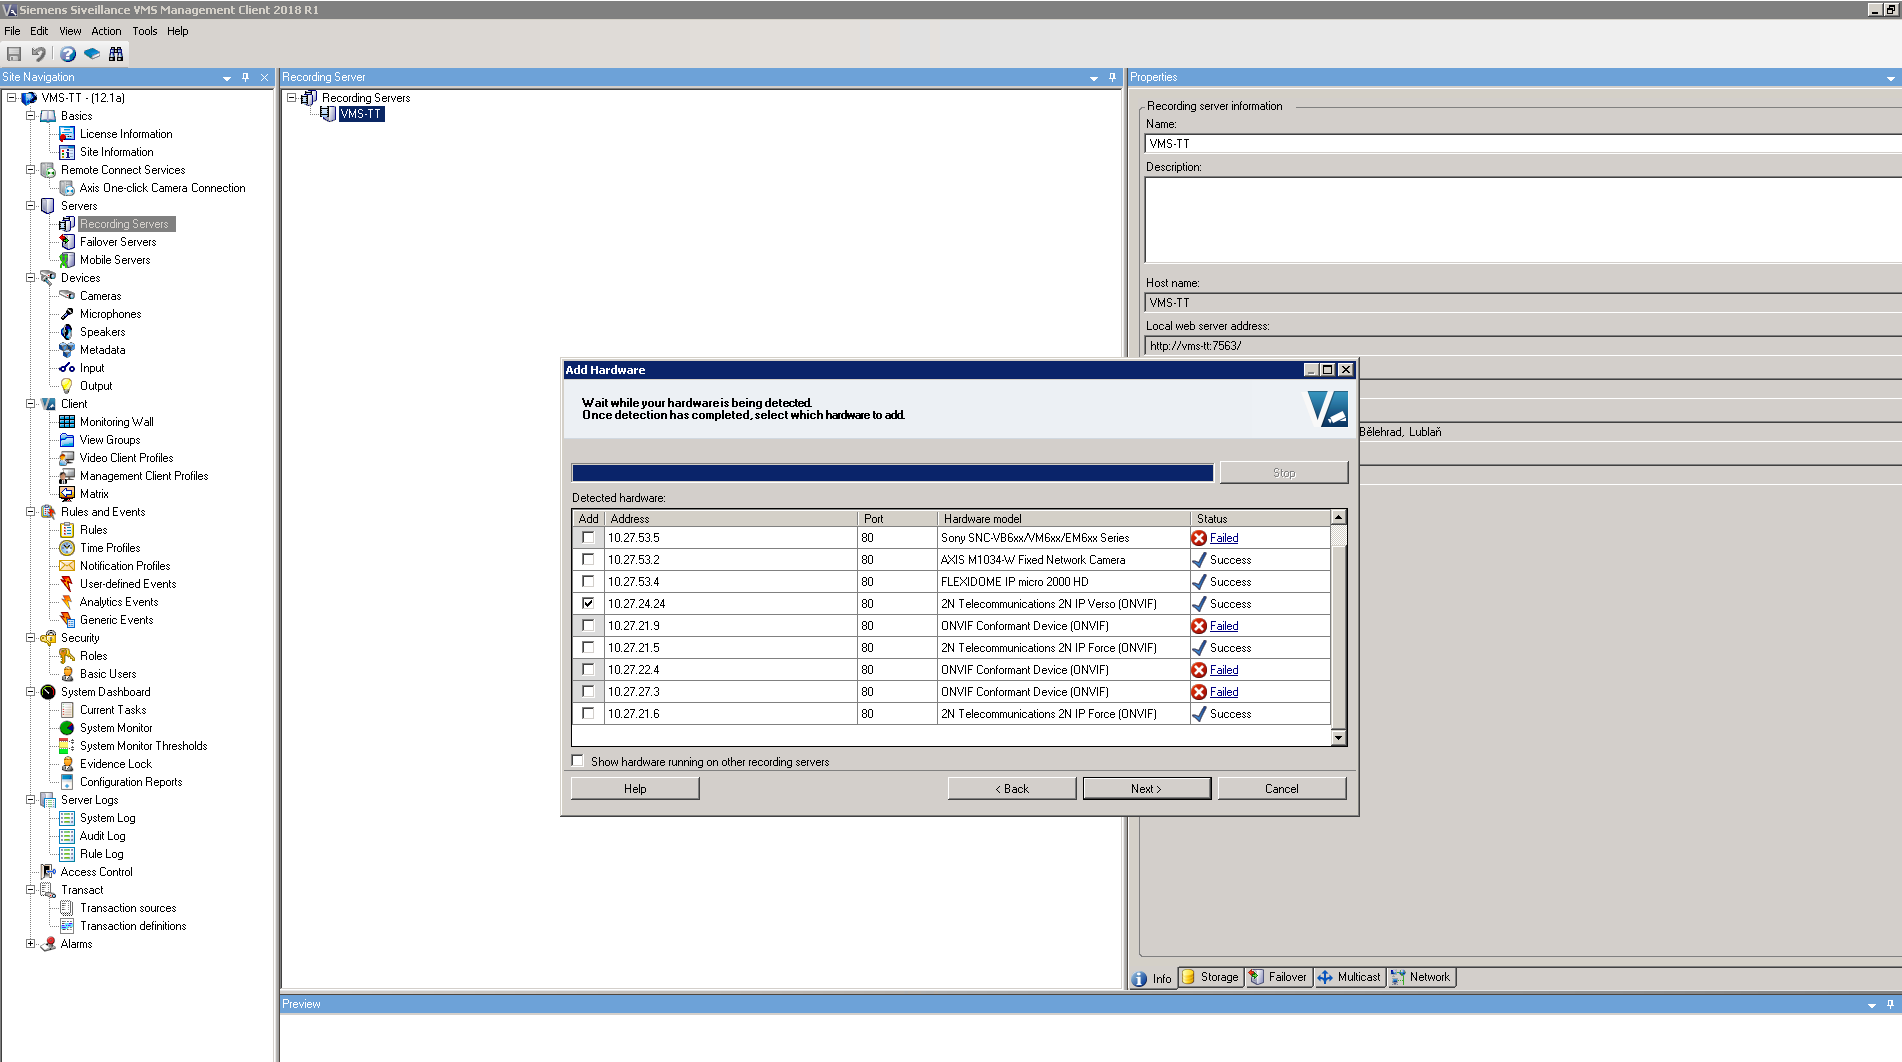The image size is (1902, 1062).
Task: Enable Show hardware running on other servers
Action: tap(578, 761)
